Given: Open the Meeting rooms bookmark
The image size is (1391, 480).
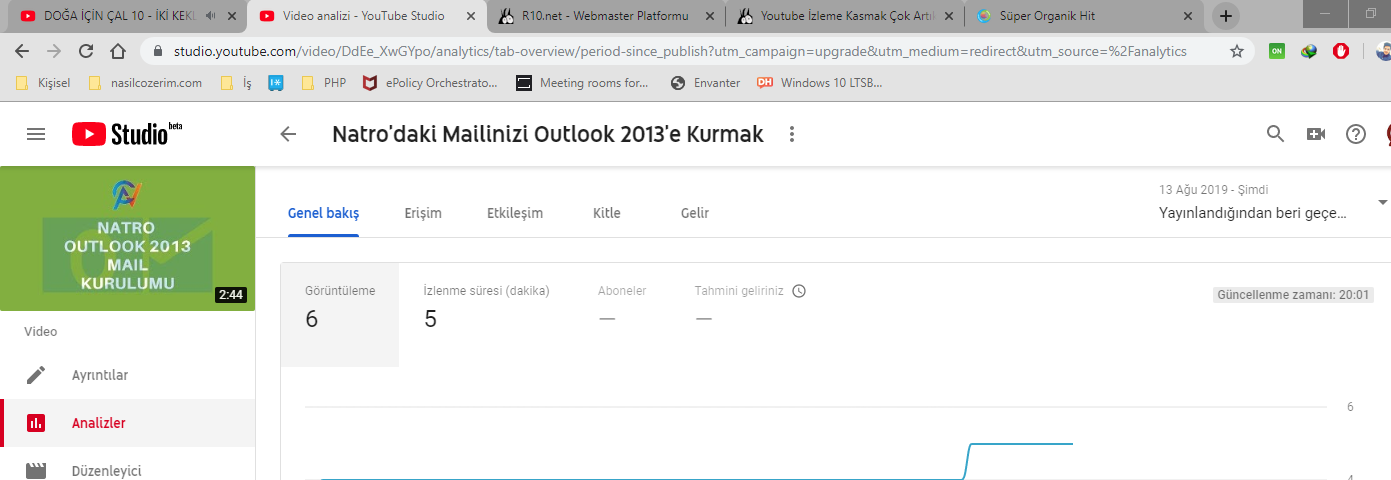Looking at the screenshot, I should [583, 83].
